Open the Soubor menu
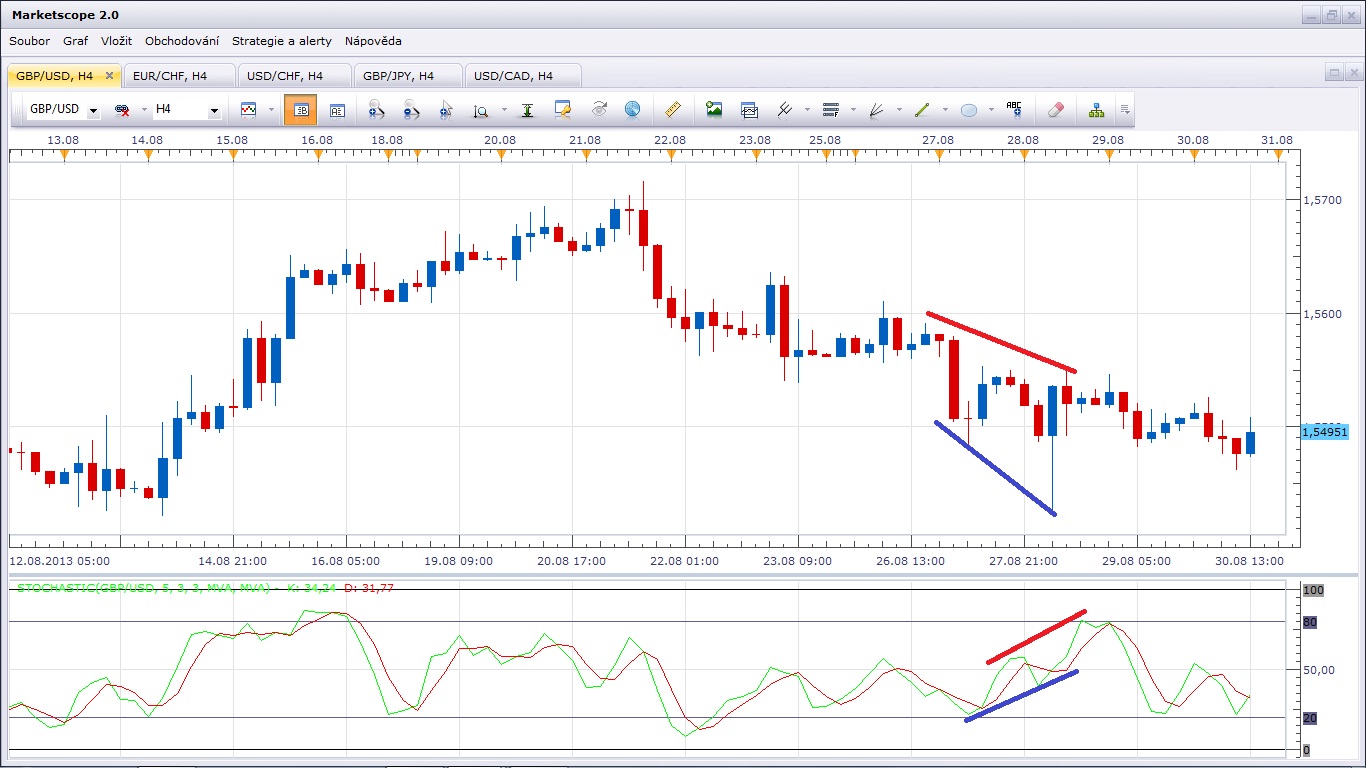This screenshot has height=768, width=1366. [29, 41]
